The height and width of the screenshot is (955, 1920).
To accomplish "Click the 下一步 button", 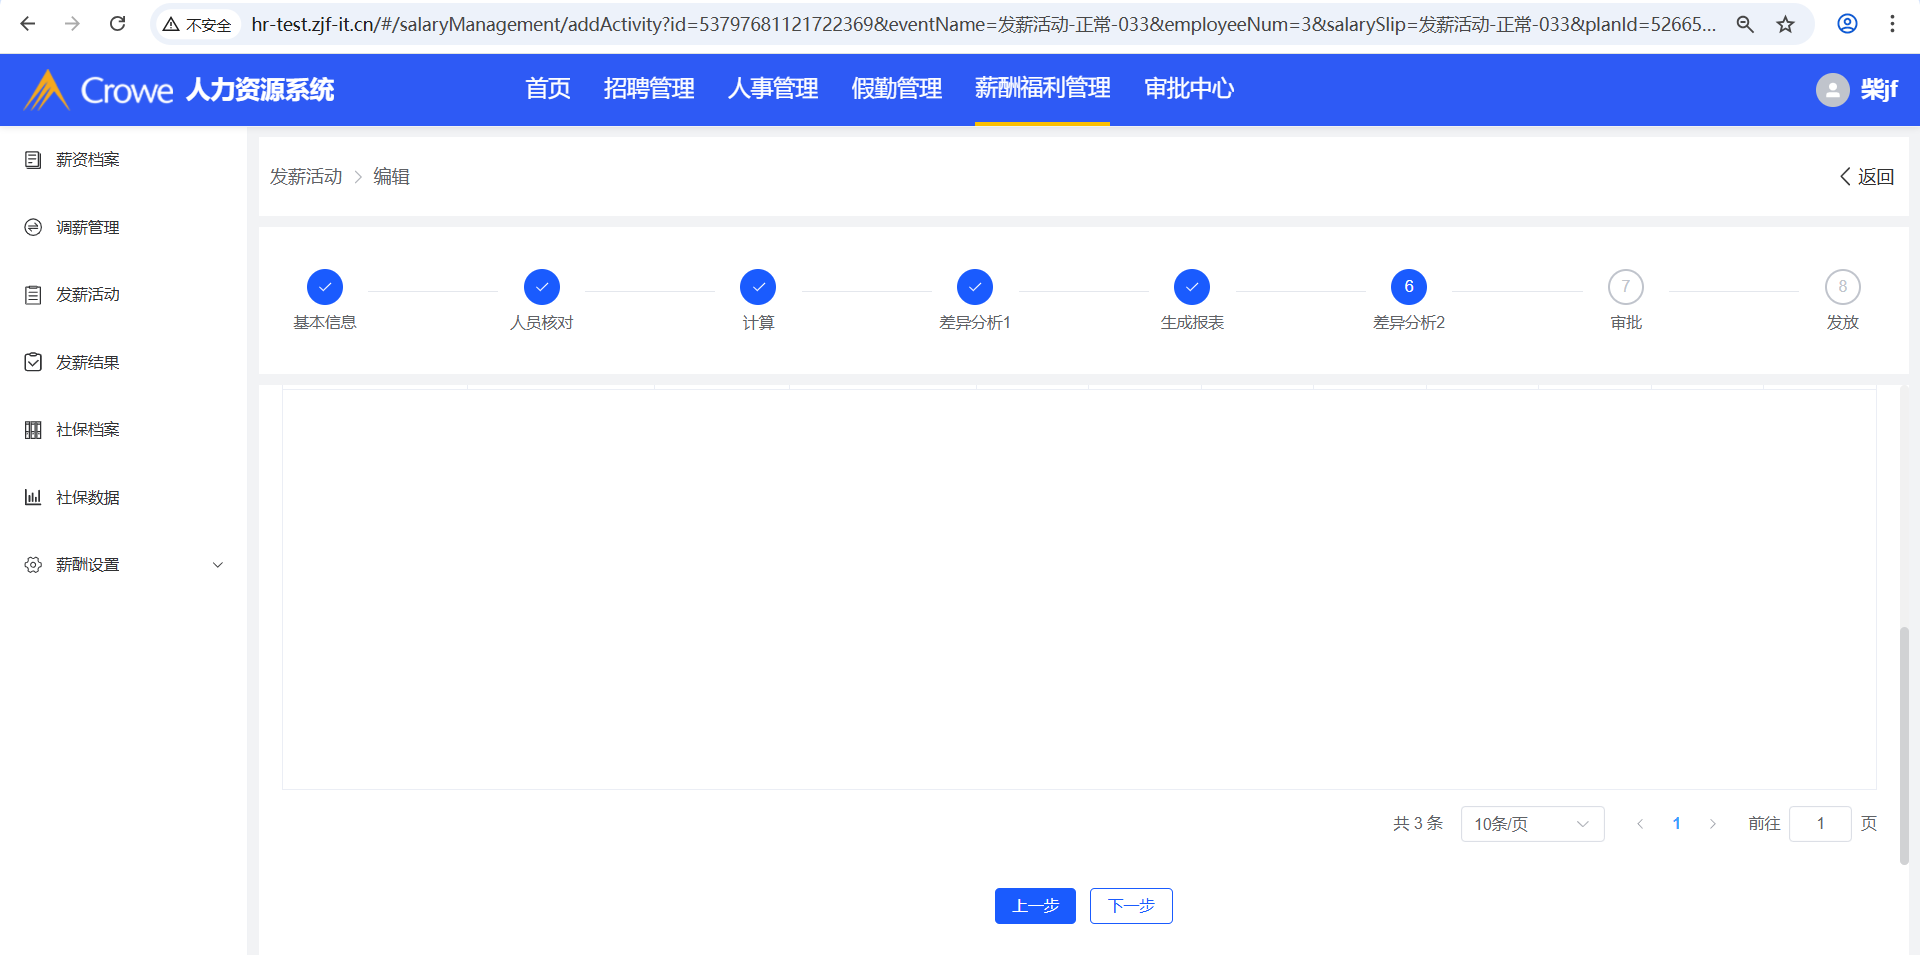I will pos(1131,906).
